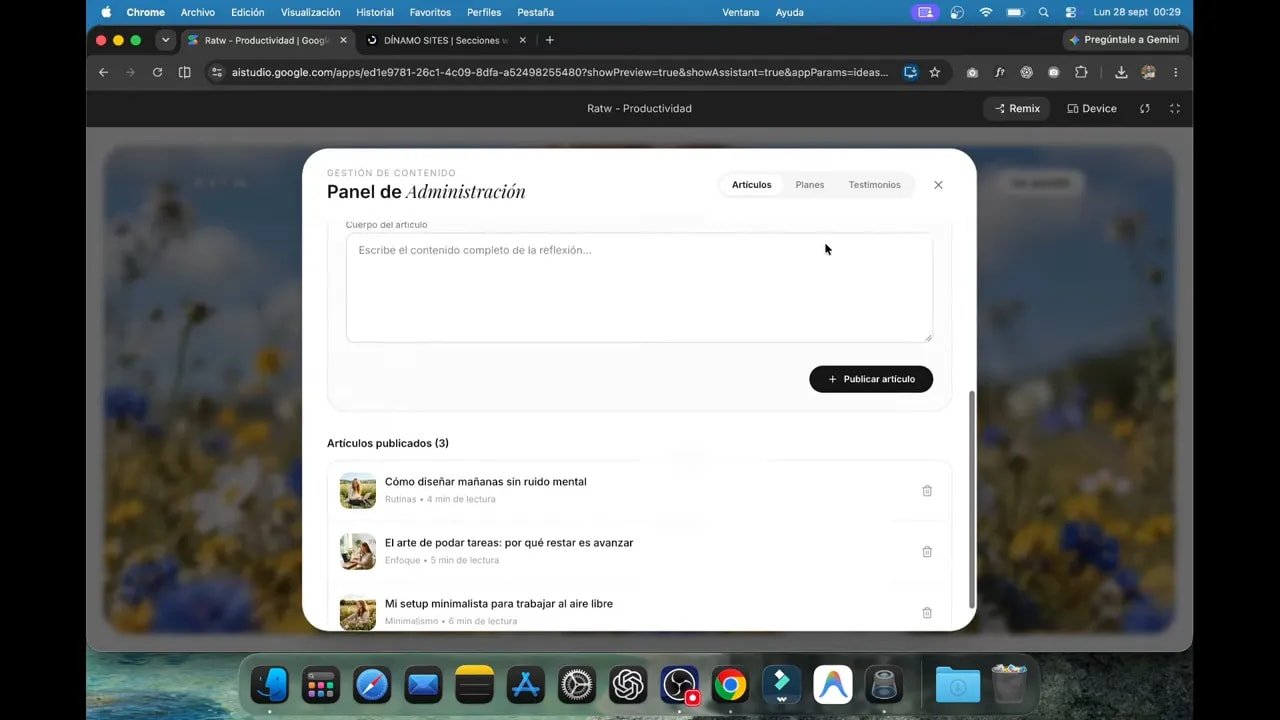Switch to the Planes tab
Image resolution: width=1280 pixels, height=720 pixels.
(810, 185)
